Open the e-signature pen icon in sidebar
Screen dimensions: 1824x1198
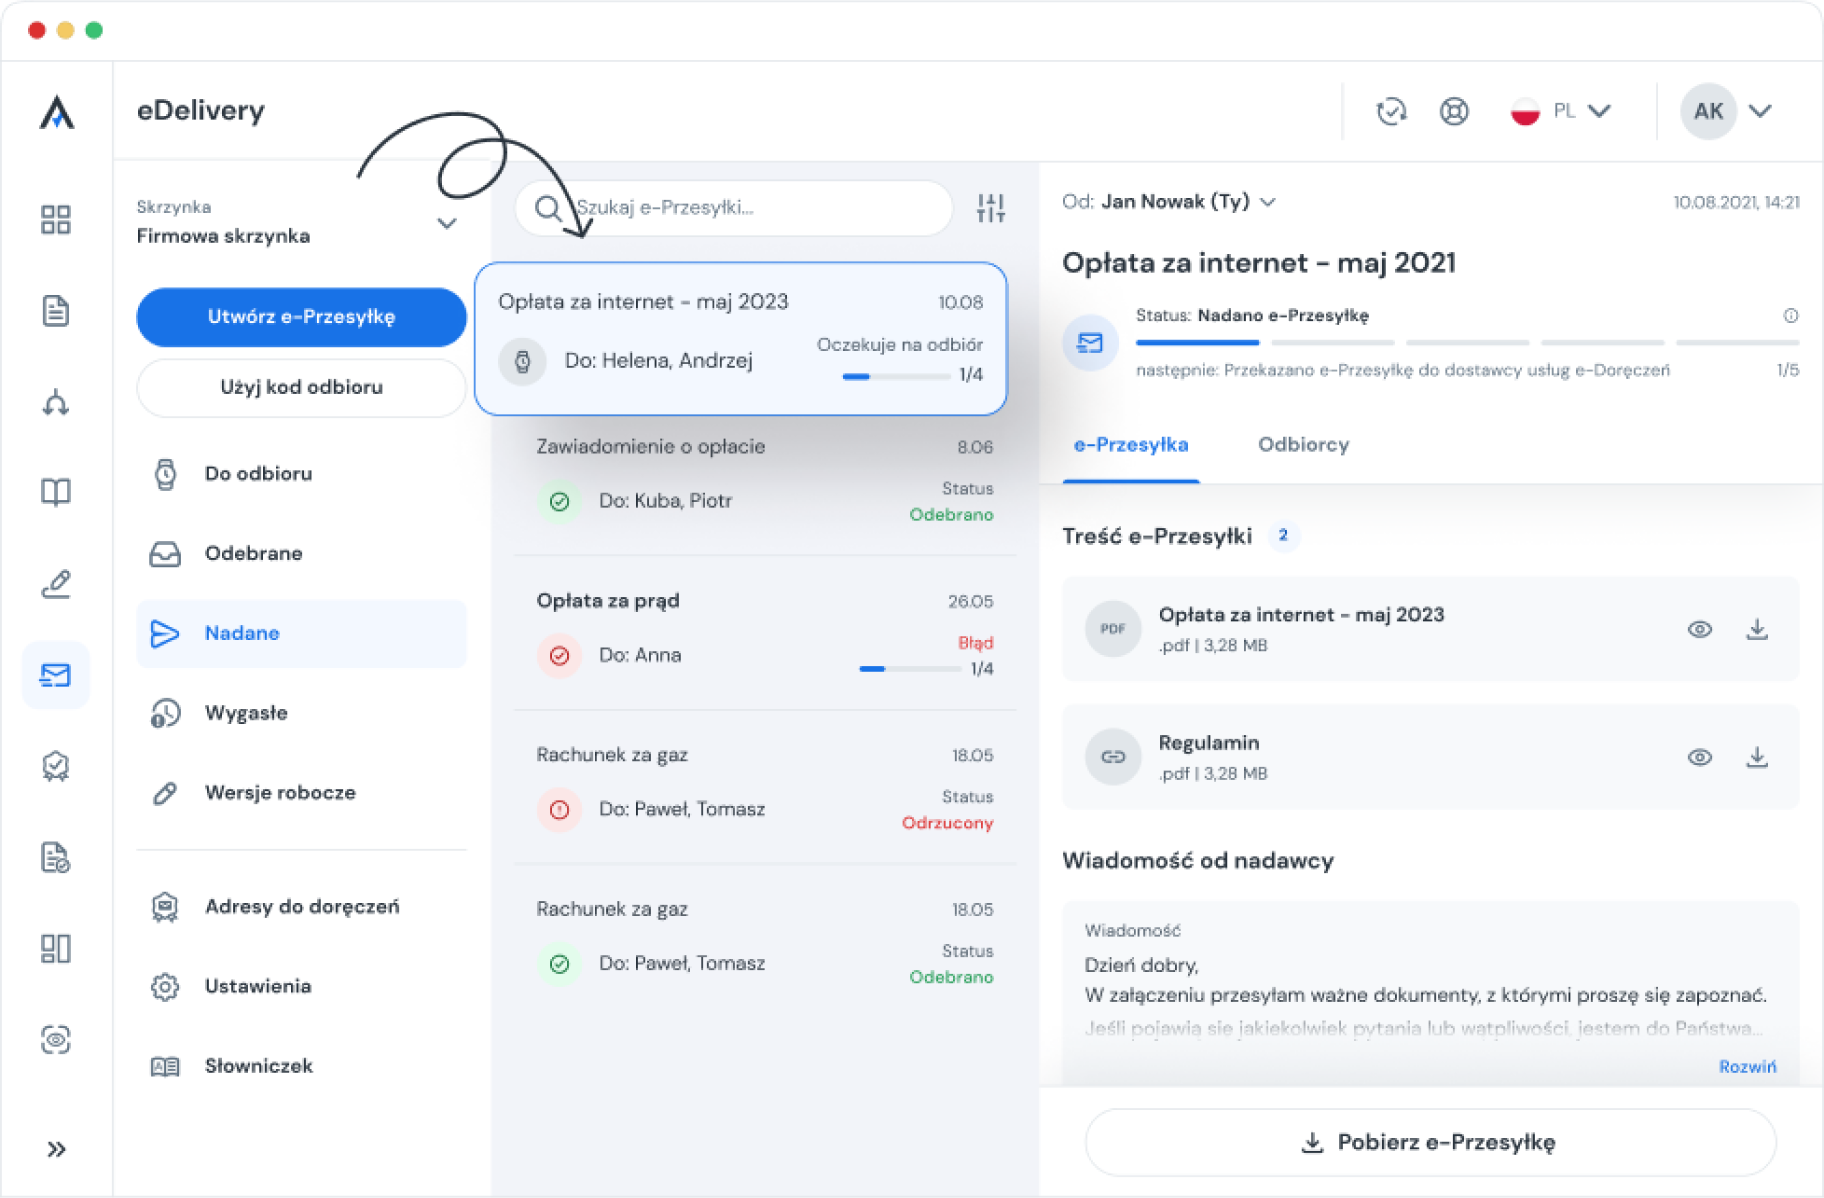click(56, 584)
